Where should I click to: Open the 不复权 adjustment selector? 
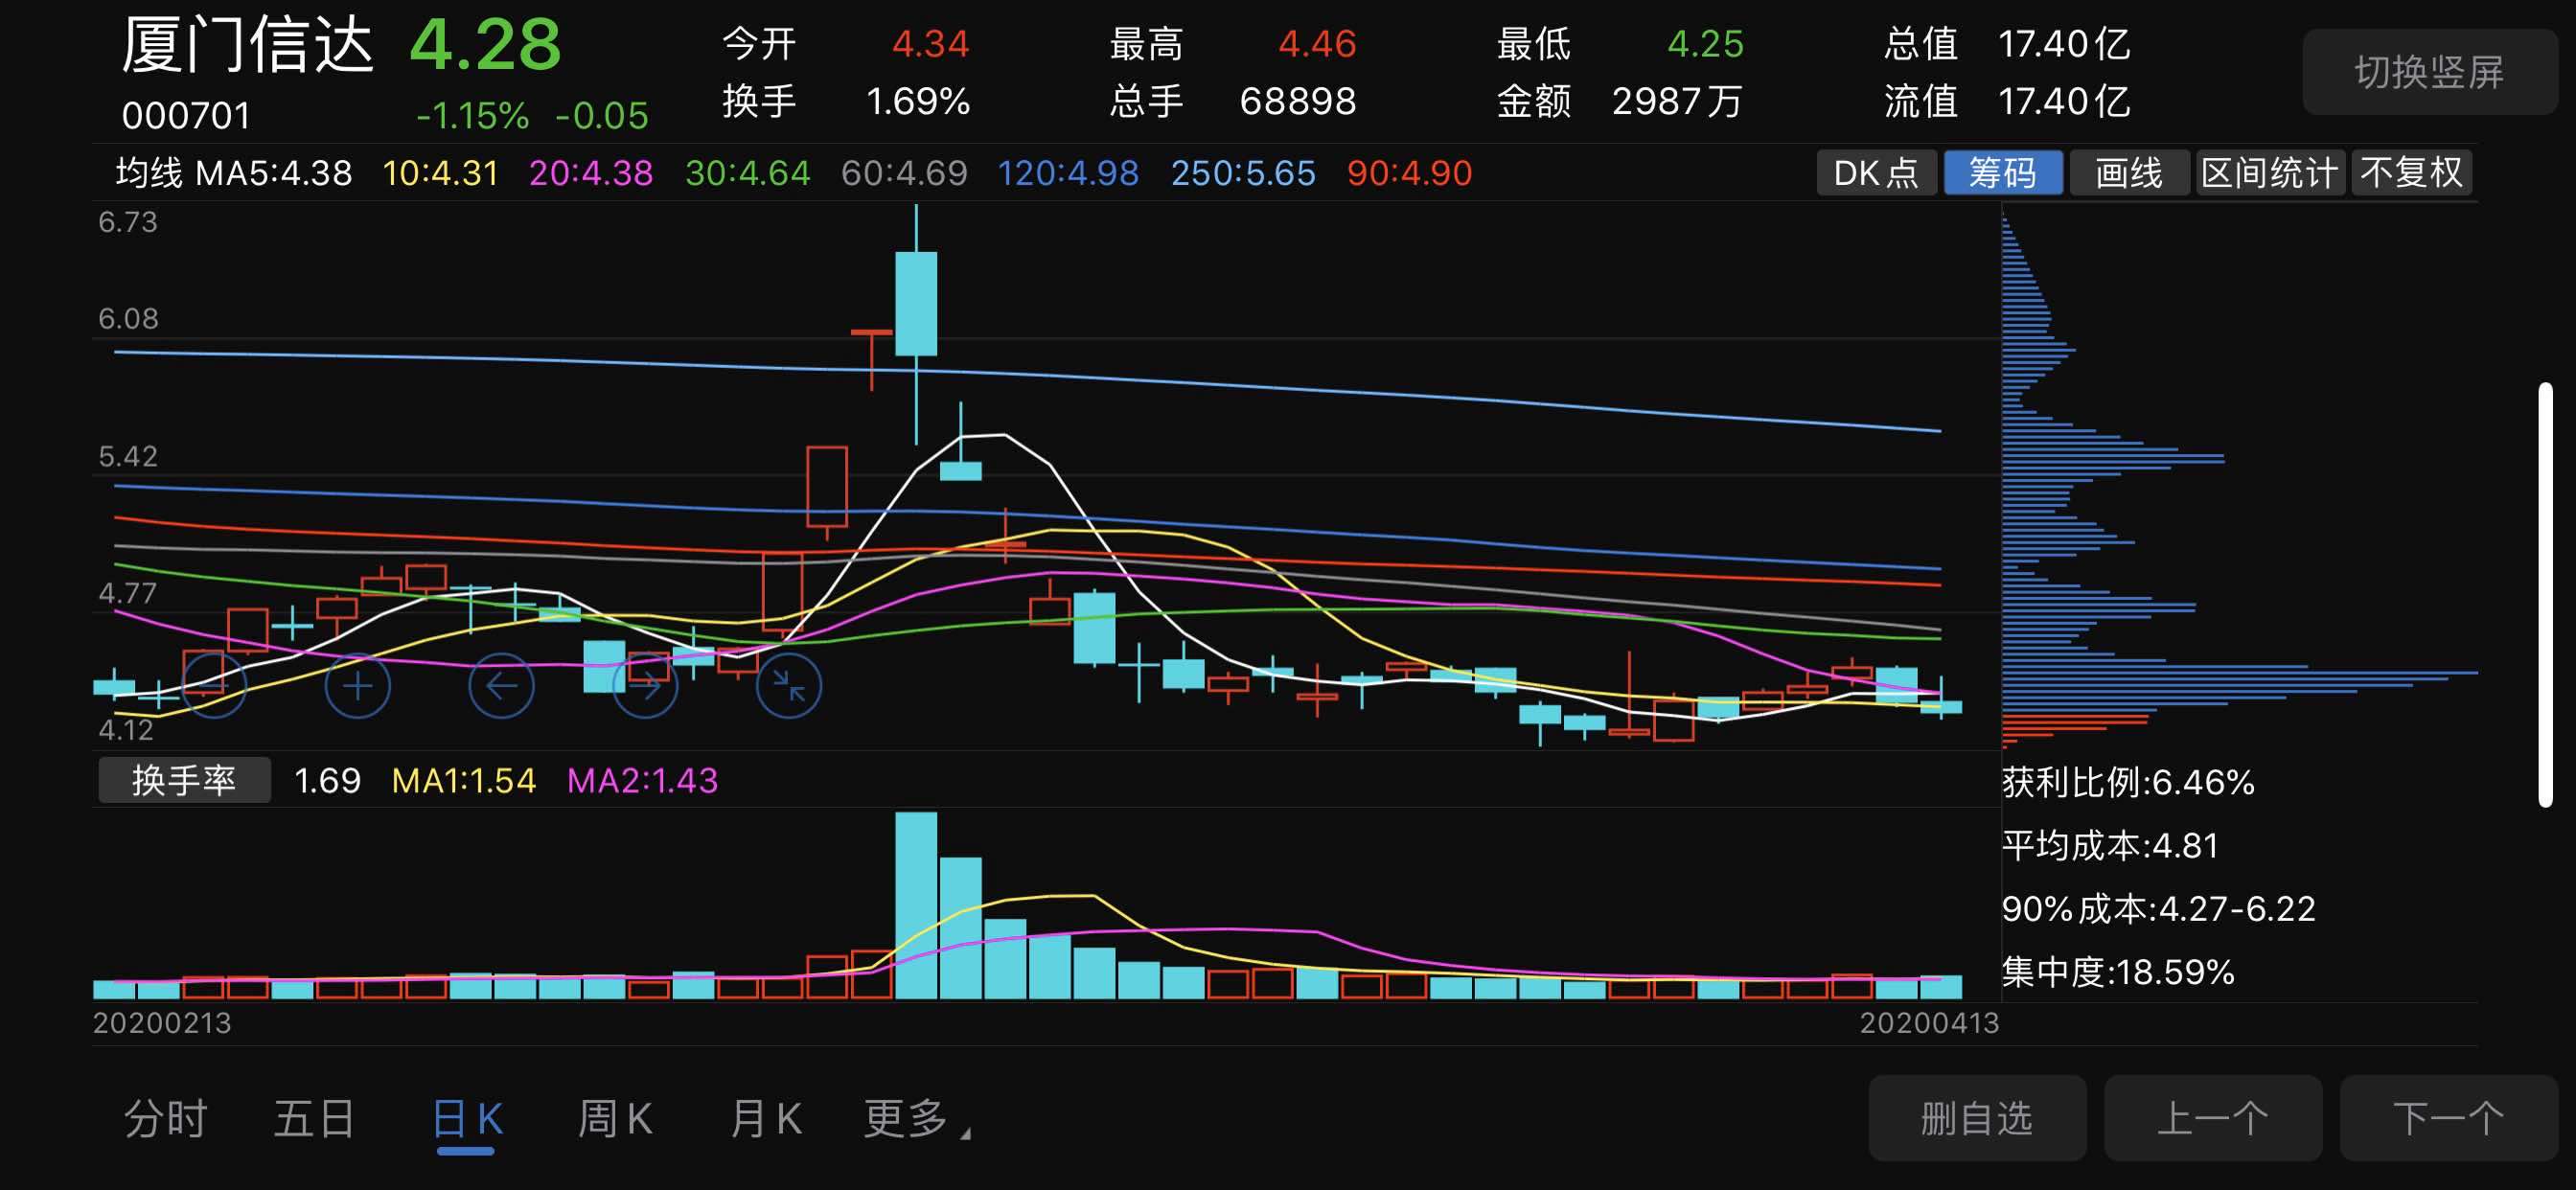2411,172
